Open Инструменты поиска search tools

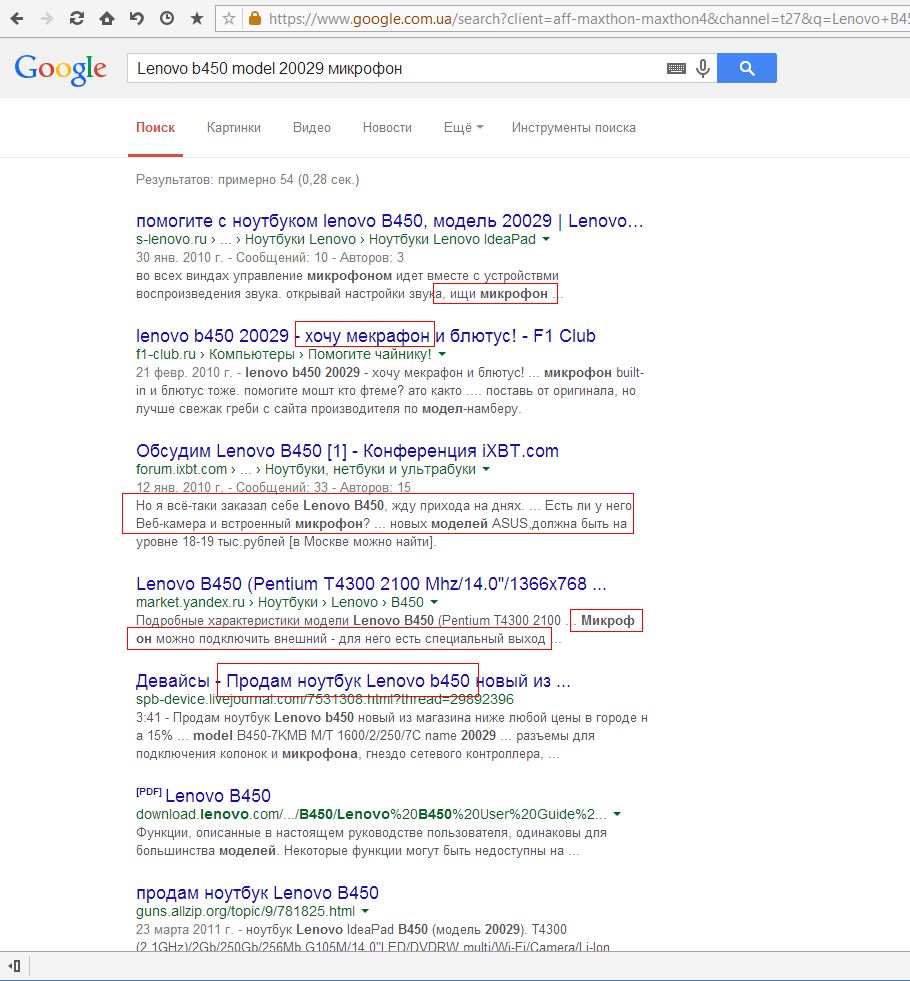point(573,127)
